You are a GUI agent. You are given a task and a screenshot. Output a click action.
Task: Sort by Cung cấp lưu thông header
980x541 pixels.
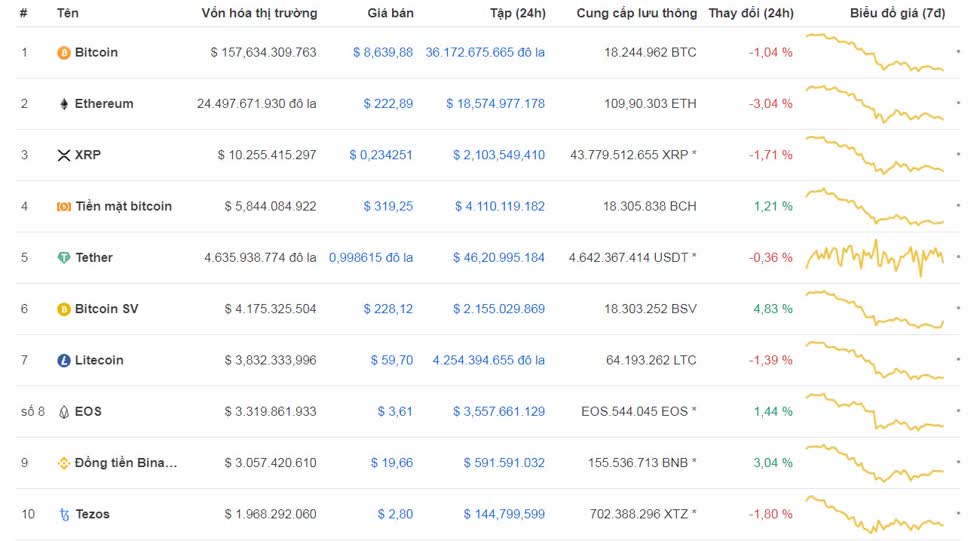(637, 13)
